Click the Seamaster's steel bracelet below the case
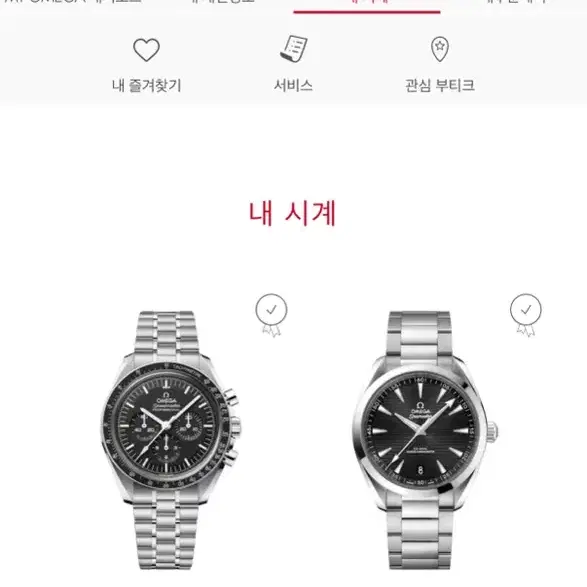 pyautogui.click(x=420, y=533)
